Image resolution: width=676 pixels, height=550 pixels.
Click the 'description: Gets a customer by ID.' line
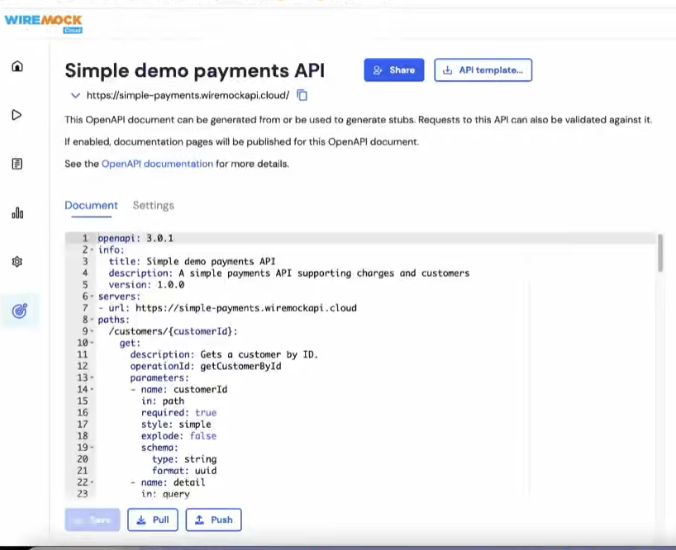click(224, 355)
